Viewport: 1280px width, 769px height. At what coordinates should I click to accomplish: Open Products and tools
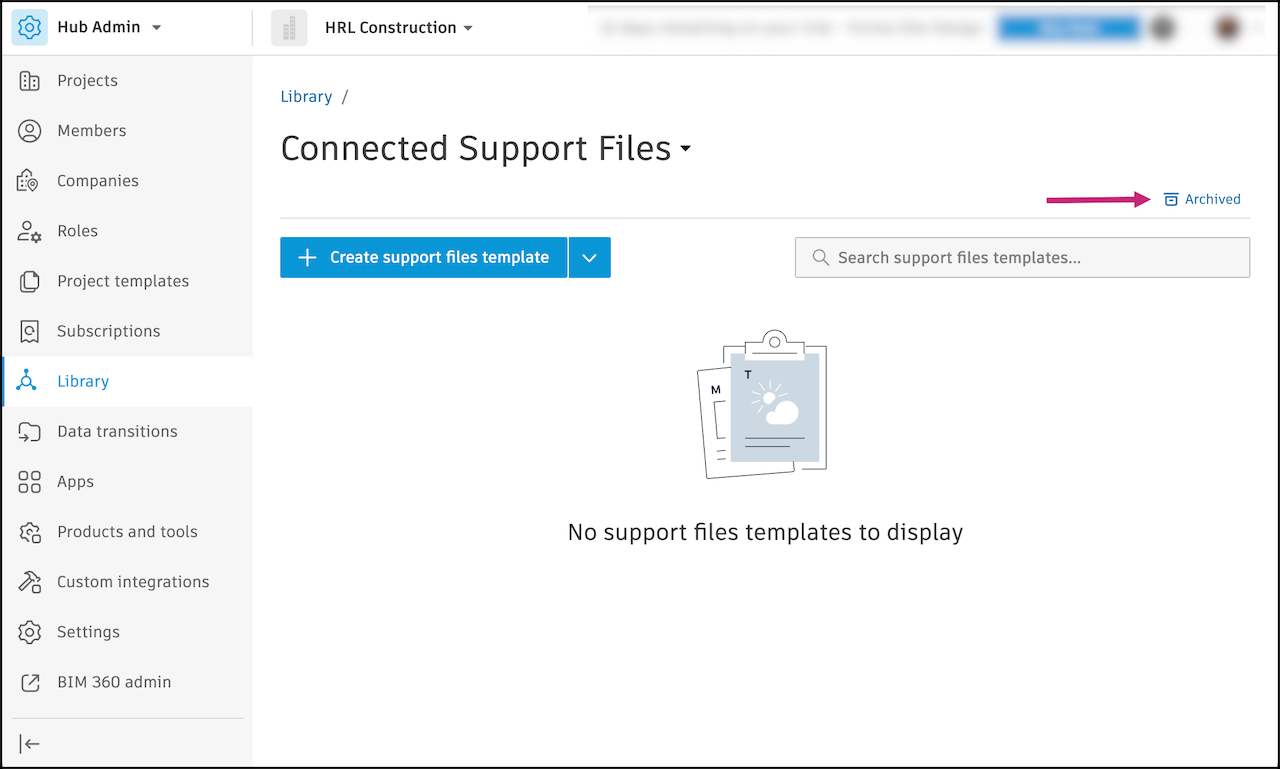point(126,531)
